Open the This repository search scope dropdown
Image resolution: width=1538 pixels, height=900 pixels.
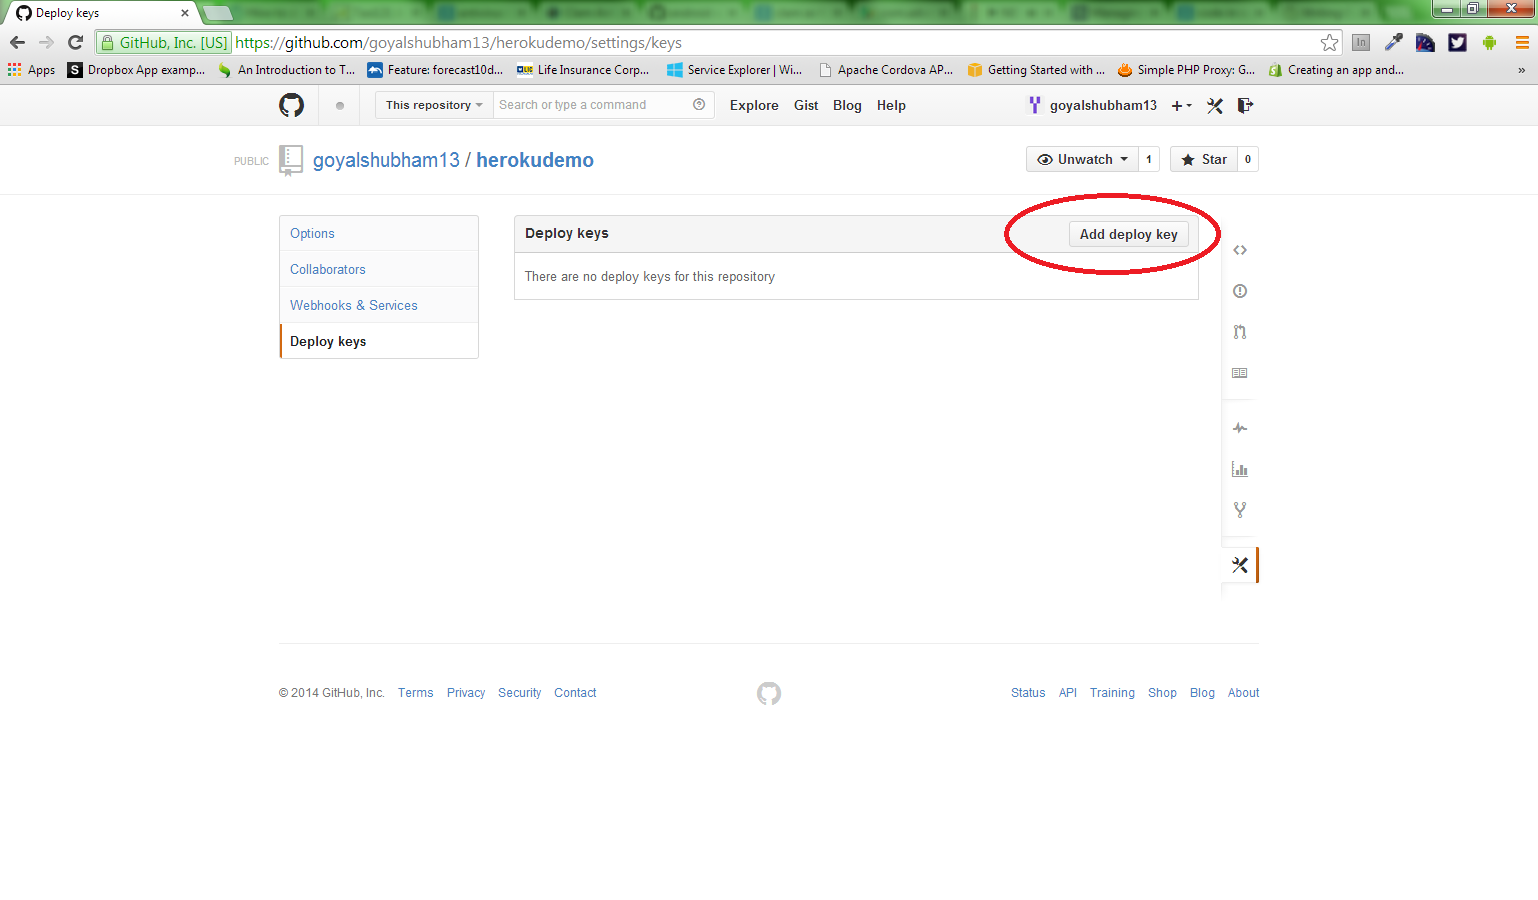point(434,105)
